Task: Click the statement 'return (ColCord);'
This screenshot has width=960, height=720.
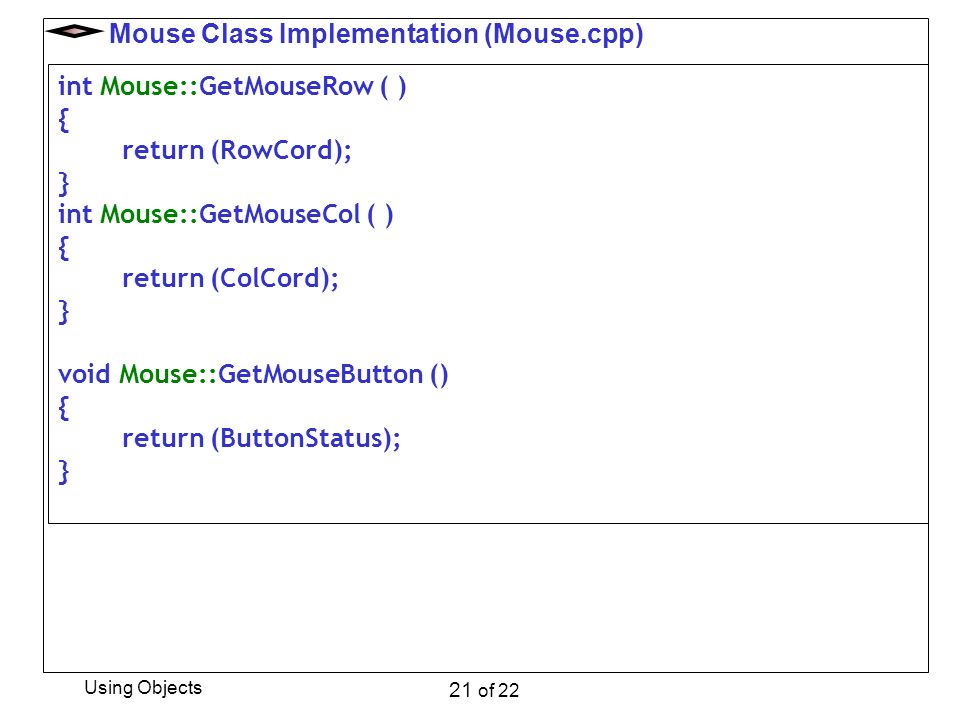Action: (230, 279)
